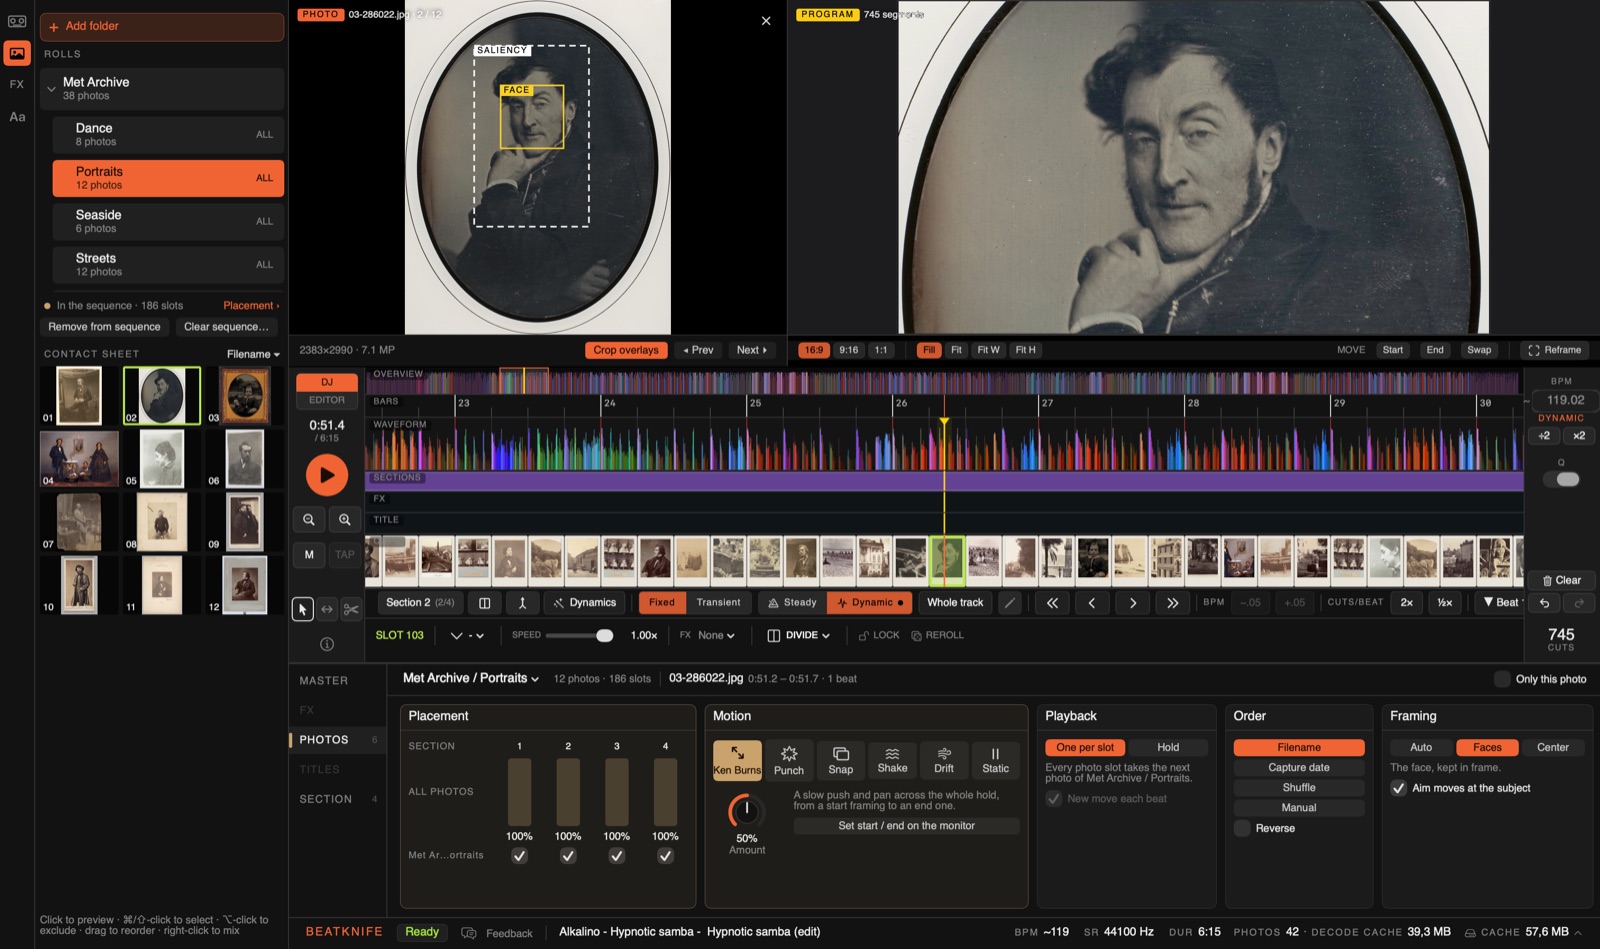Select the horizontal stretch arrows tool
1600x949 pixels.
point(327,609)
